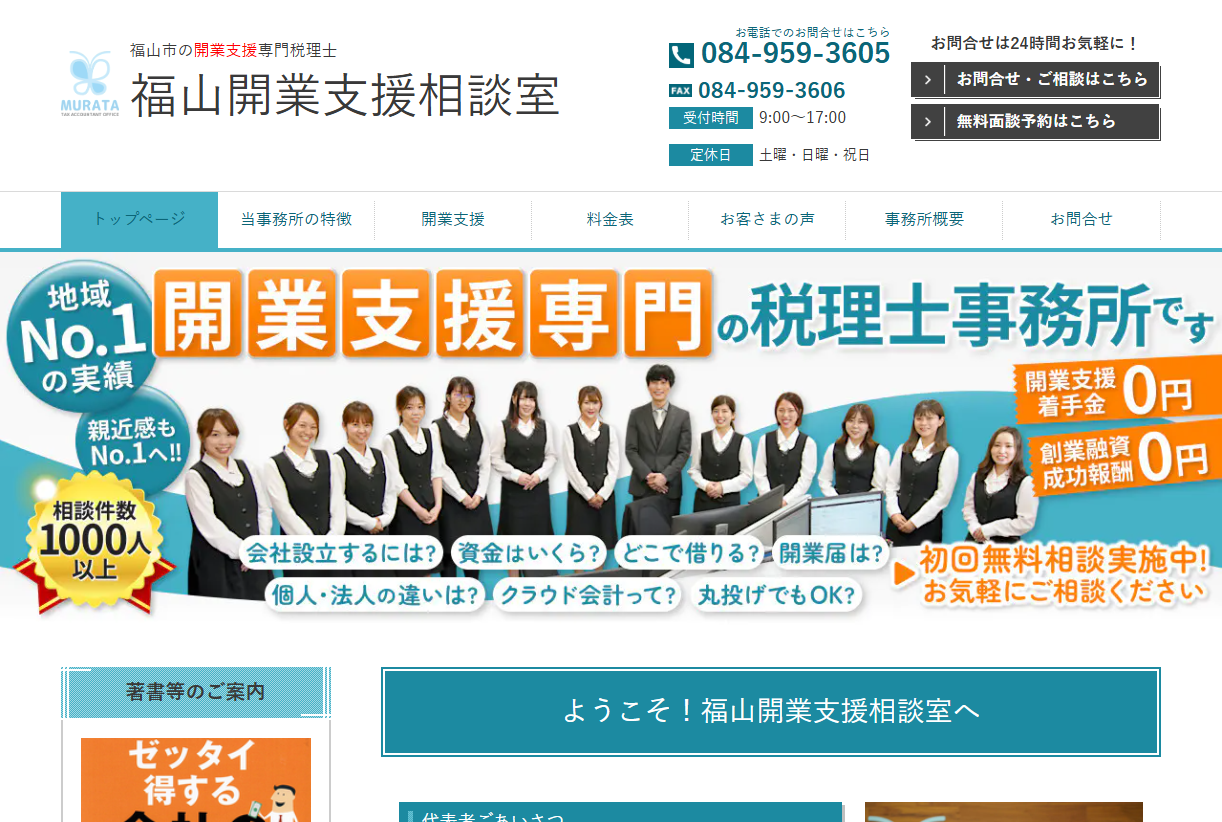Click the telephone icon beside 084-959-3605
The image size is (1222, 822).
[681, 55]
